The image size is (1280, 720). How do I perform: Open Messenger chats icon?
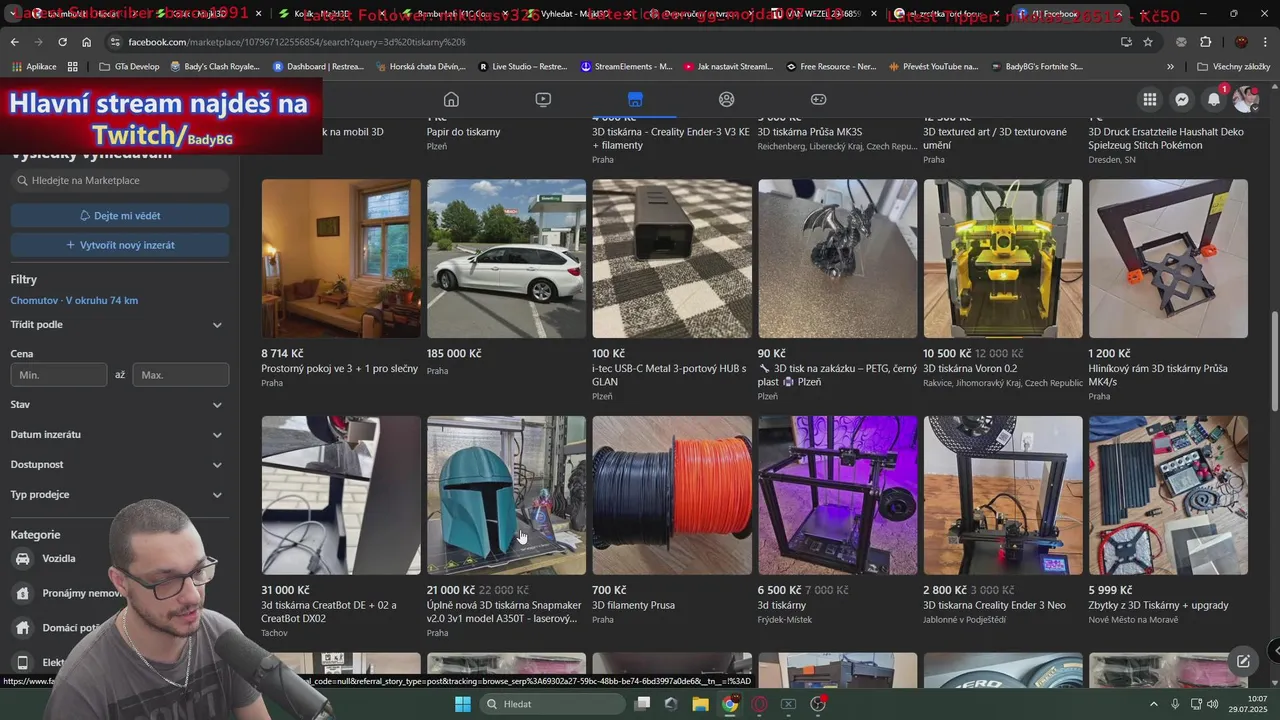(x=1182, y=99)
